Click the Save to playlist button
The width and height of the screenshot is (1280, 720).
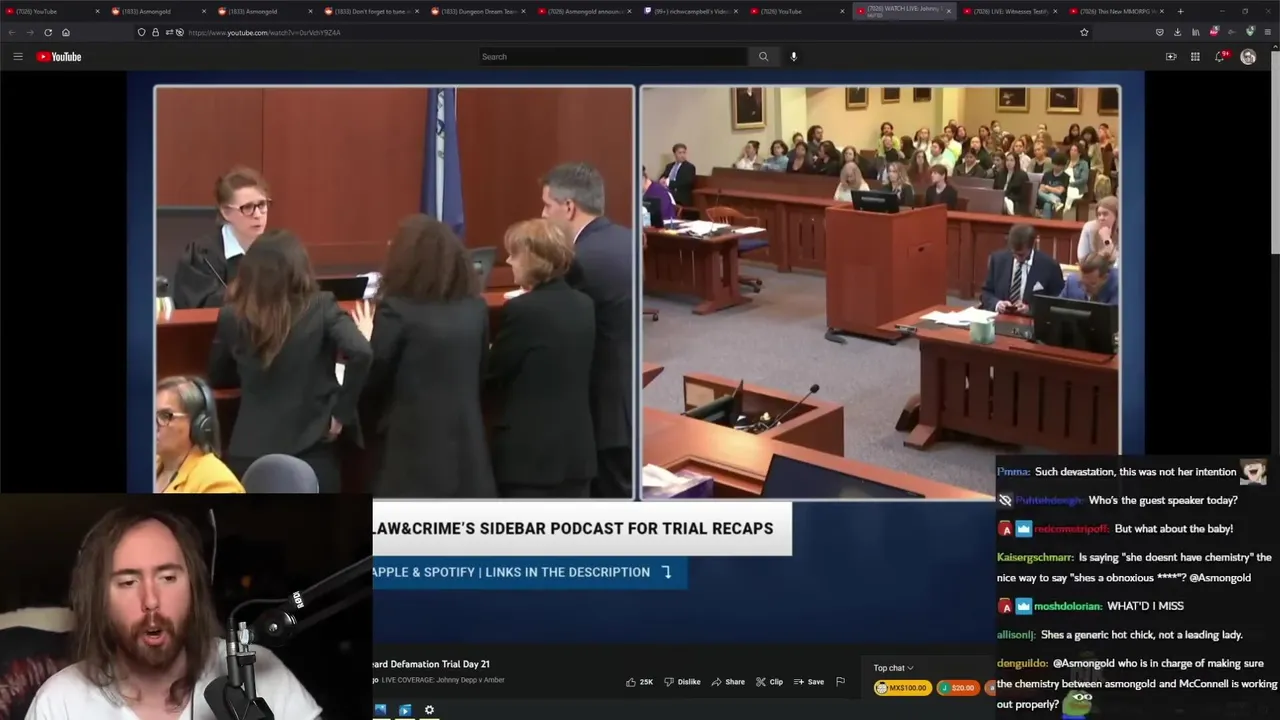[809, 682]
